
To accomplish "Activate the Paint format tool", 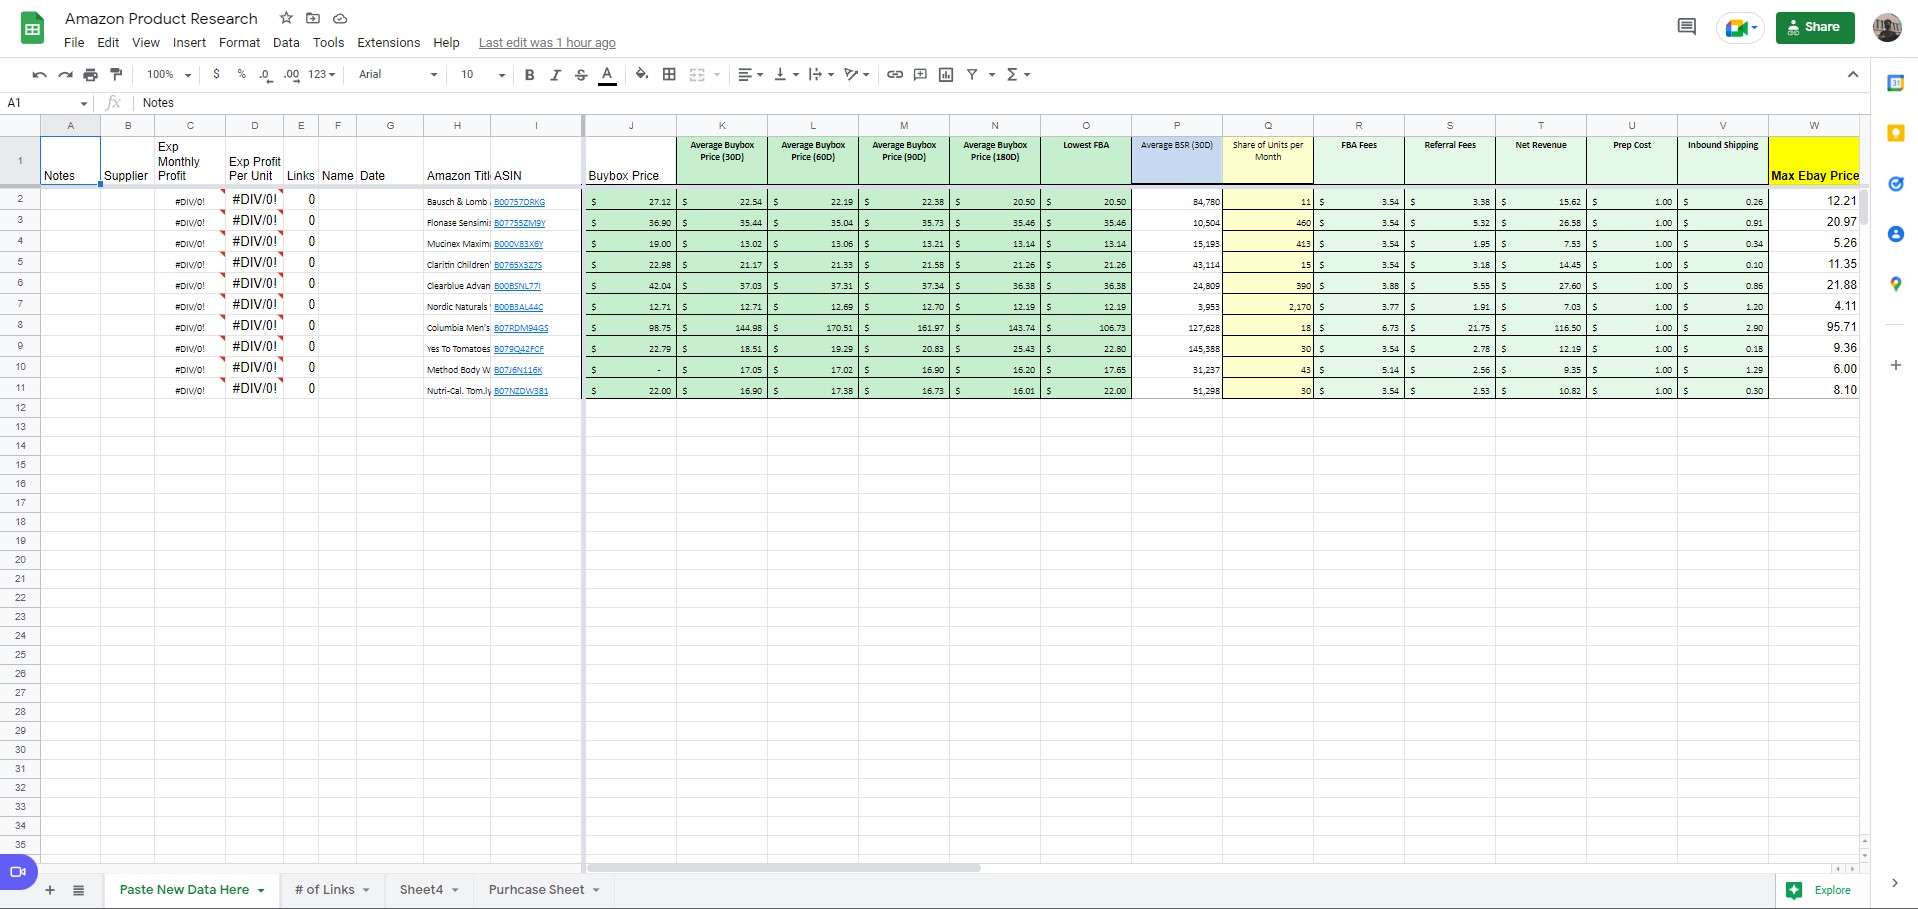I will point(116,74).
